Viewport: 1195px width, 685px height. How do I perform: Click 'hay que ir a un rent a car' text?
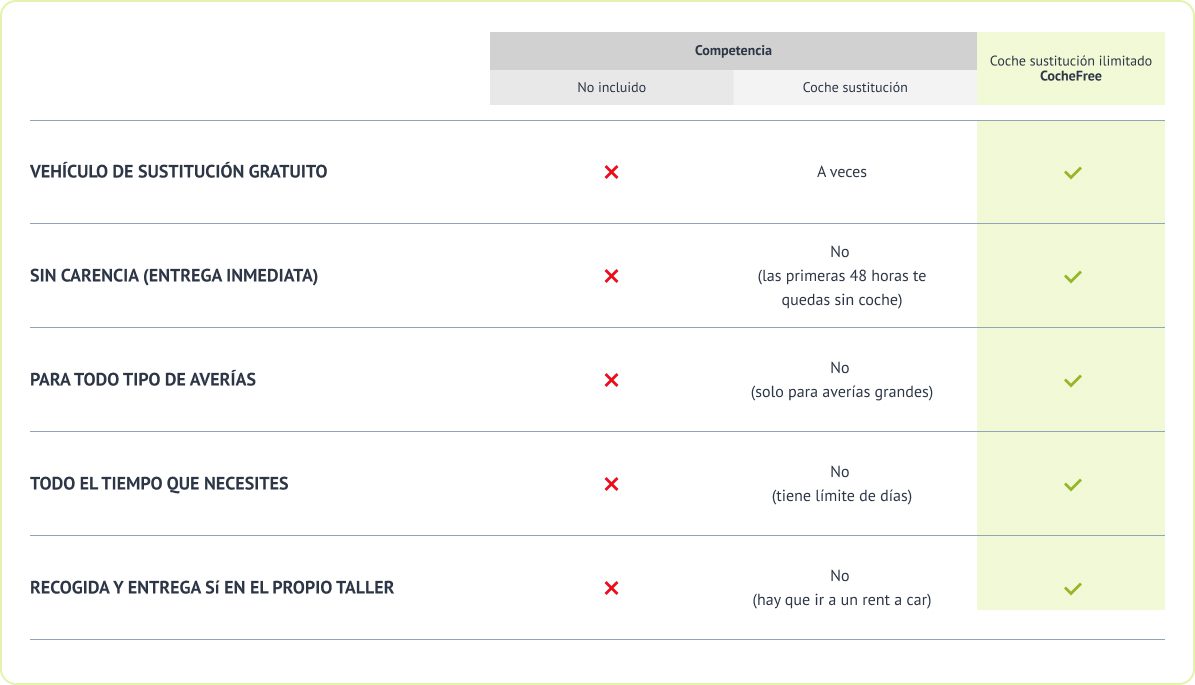(841, 600)
